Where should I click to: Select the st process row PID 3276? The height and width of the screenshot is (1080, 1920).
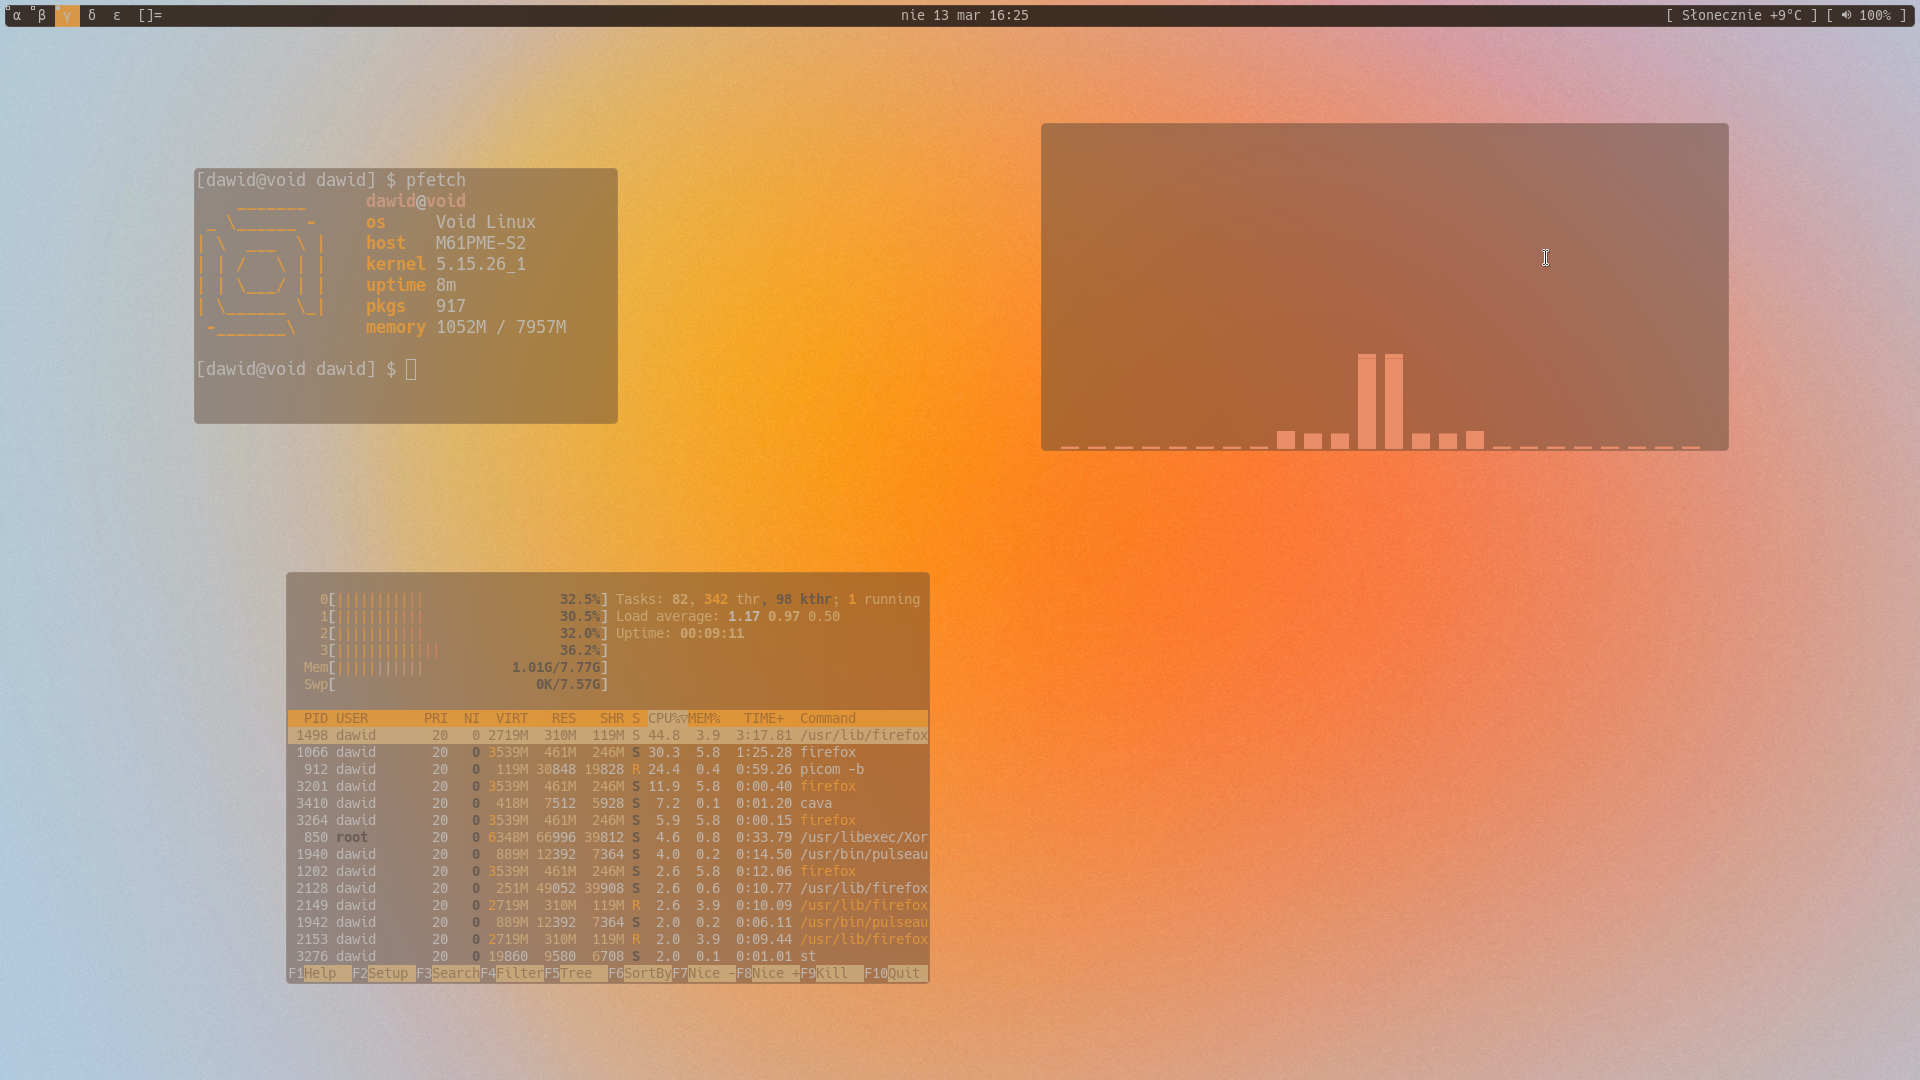(x=608, y=956)
